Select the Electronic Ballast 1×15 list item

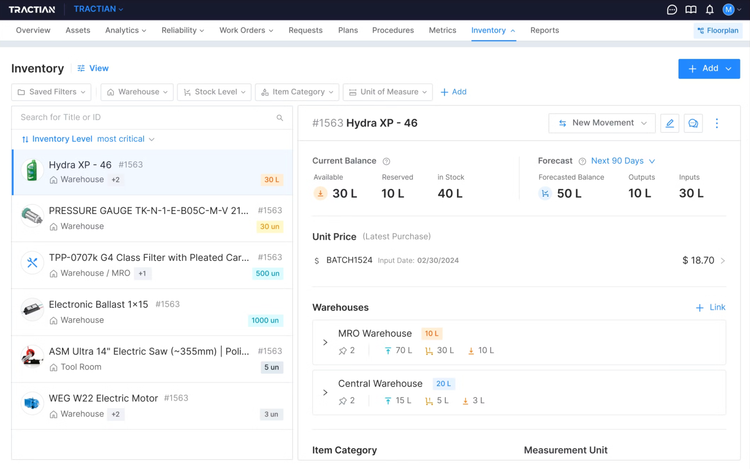click(x=152, y=312)
